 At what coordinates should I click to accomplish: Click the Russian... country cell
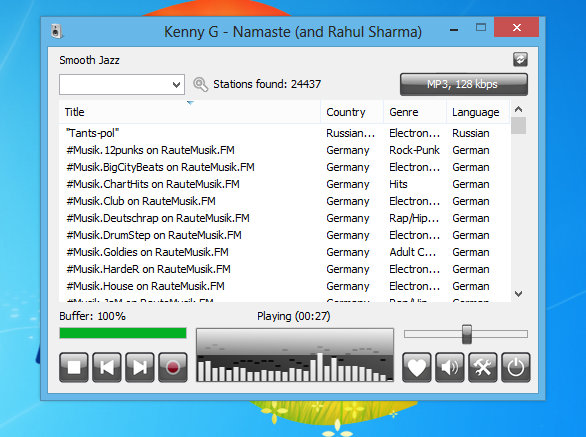click(x=351, y=133)
